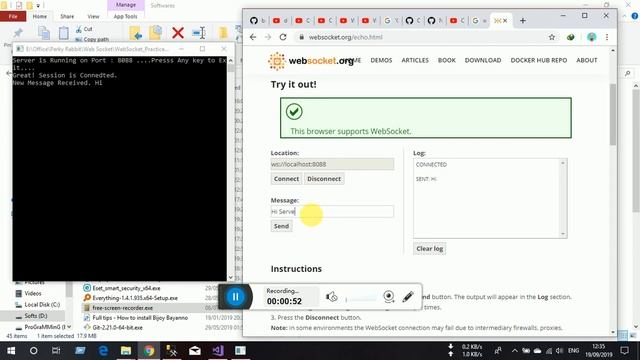Select the pencil annotation tool in recorder
The image size is (640, 360).
tap(408, 297)
